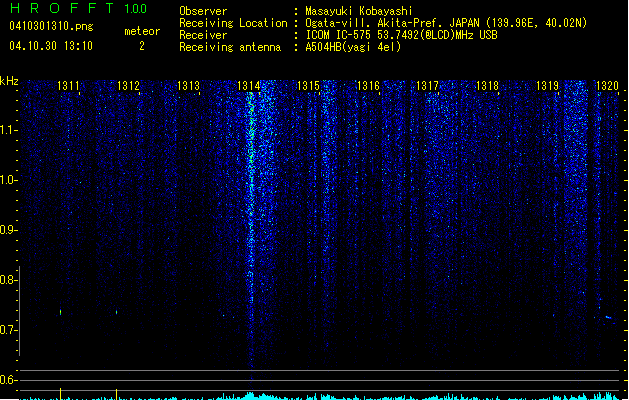Click the 1318 time axis label
This screenshot has height=400, width=629.
[x=487, y=85]
